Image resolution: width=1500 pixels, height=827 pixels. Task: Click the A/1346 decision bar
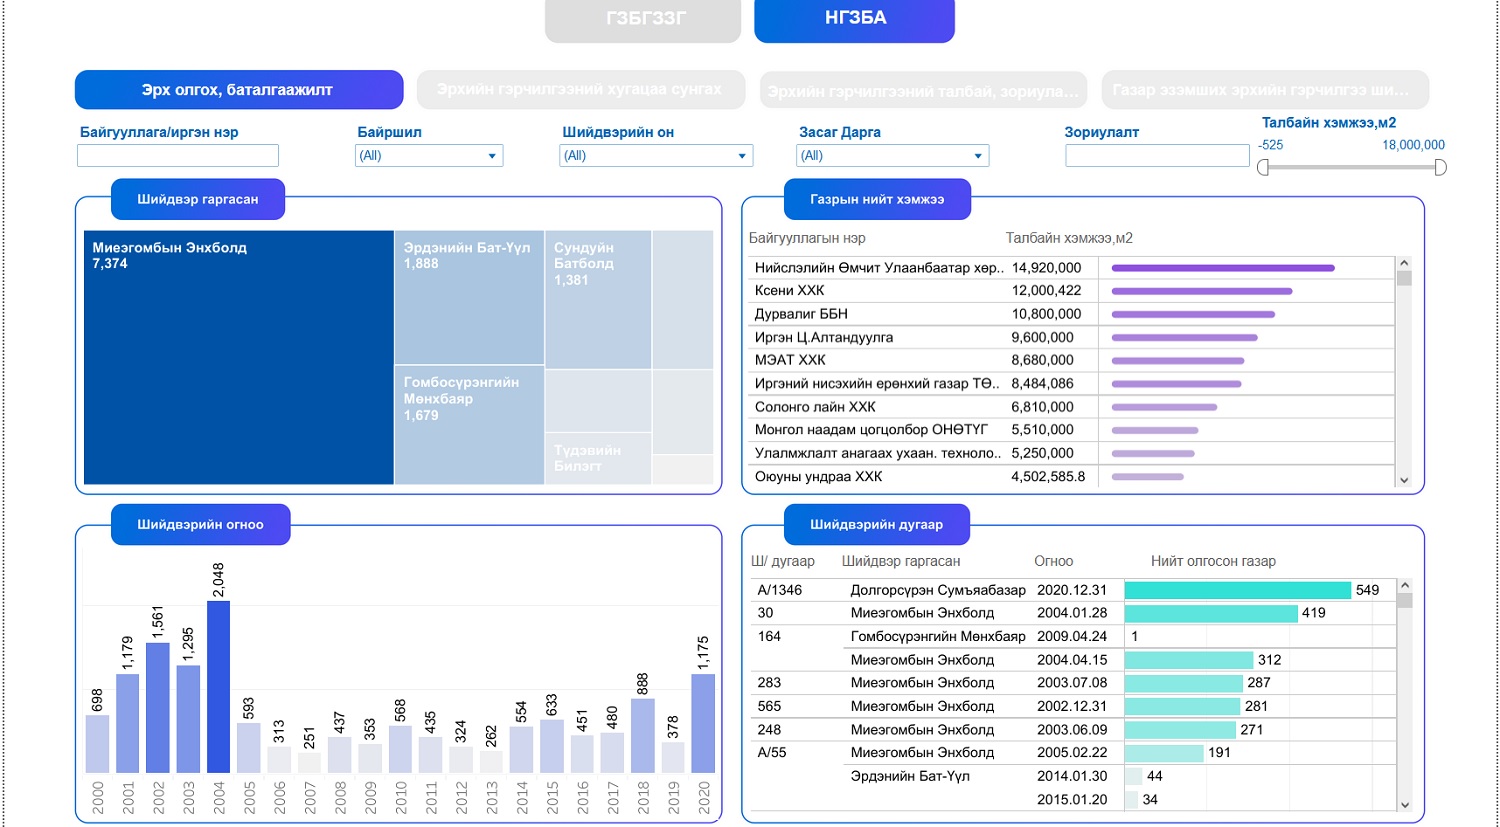1237,590
